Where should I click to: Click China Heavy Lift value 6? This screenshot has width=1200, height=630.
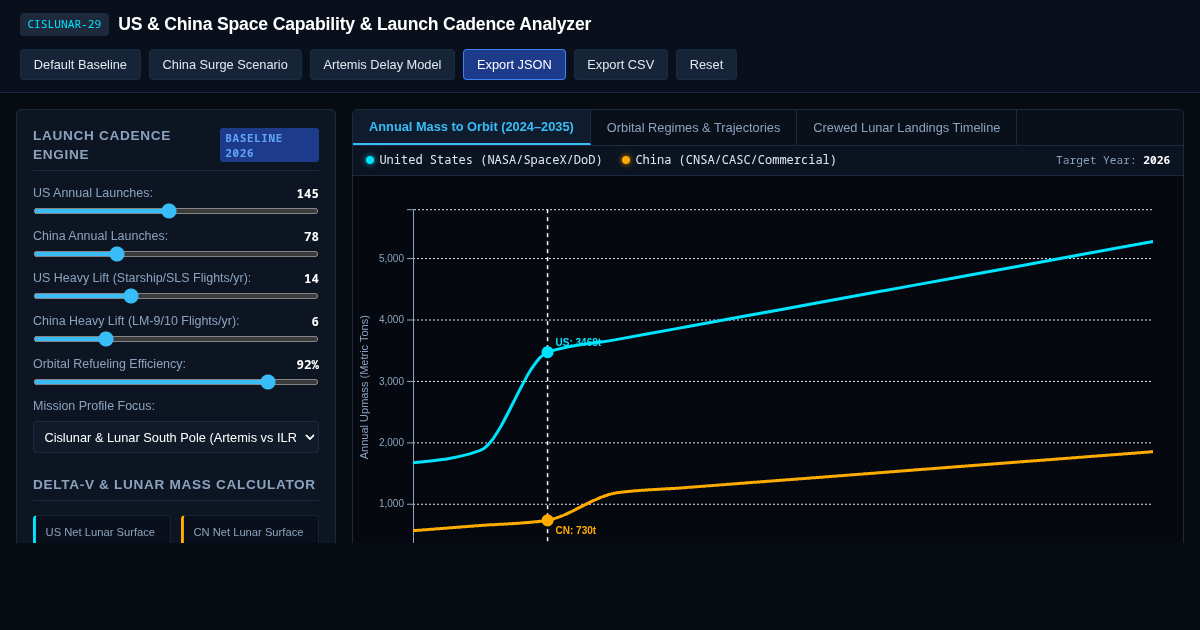(x=315, y=322)
